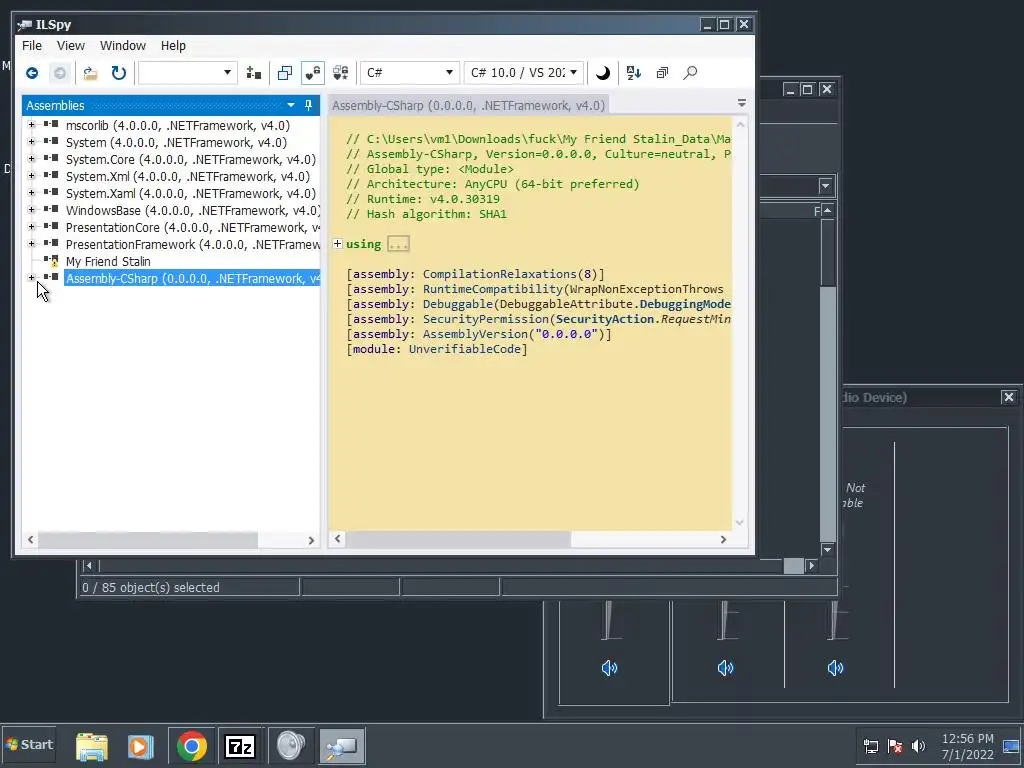Open the assembly list combo box
Viewport: 1024px width, 768px height.
click(x=187, y=72)
